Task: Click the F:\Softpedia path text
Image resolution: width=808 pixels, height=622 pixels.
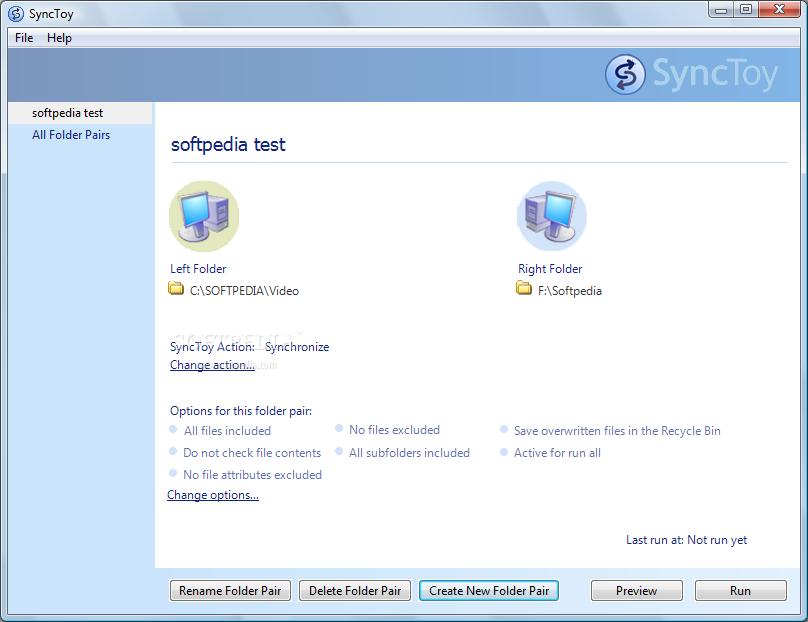Action: [x=570, y=291]
